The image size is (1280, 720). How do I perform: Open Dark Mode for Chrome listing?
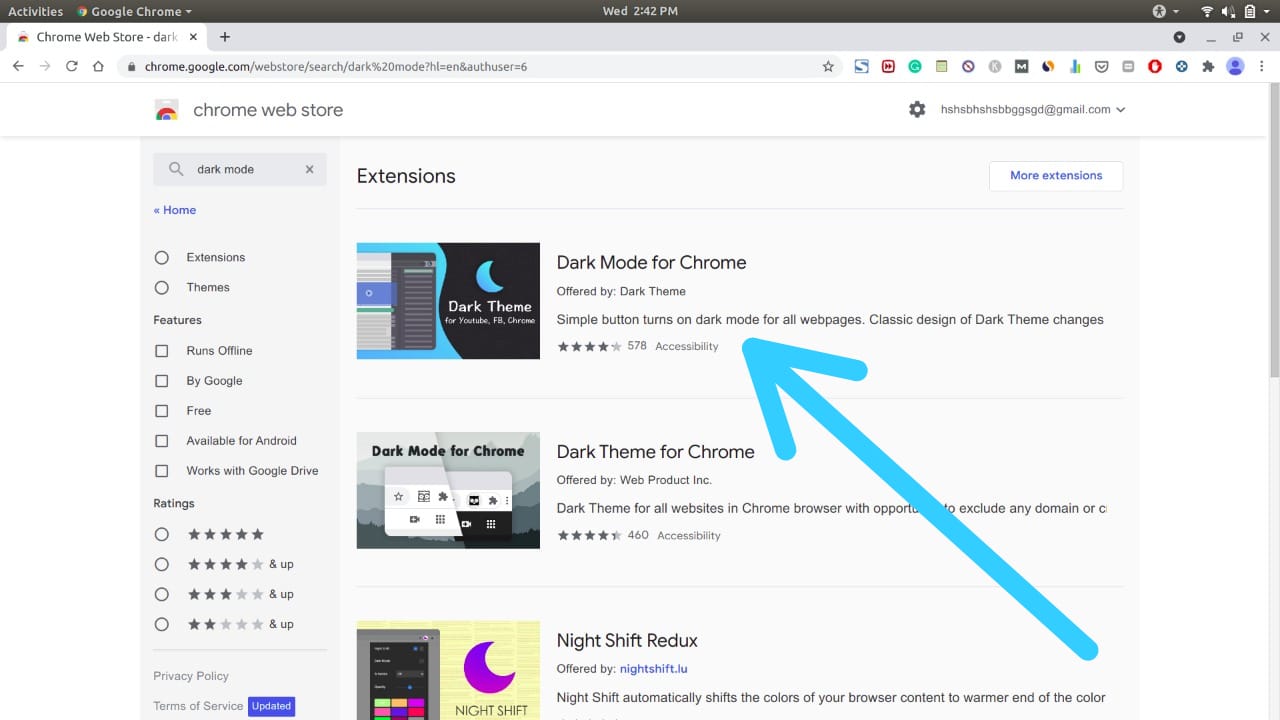tap(651, 262)
